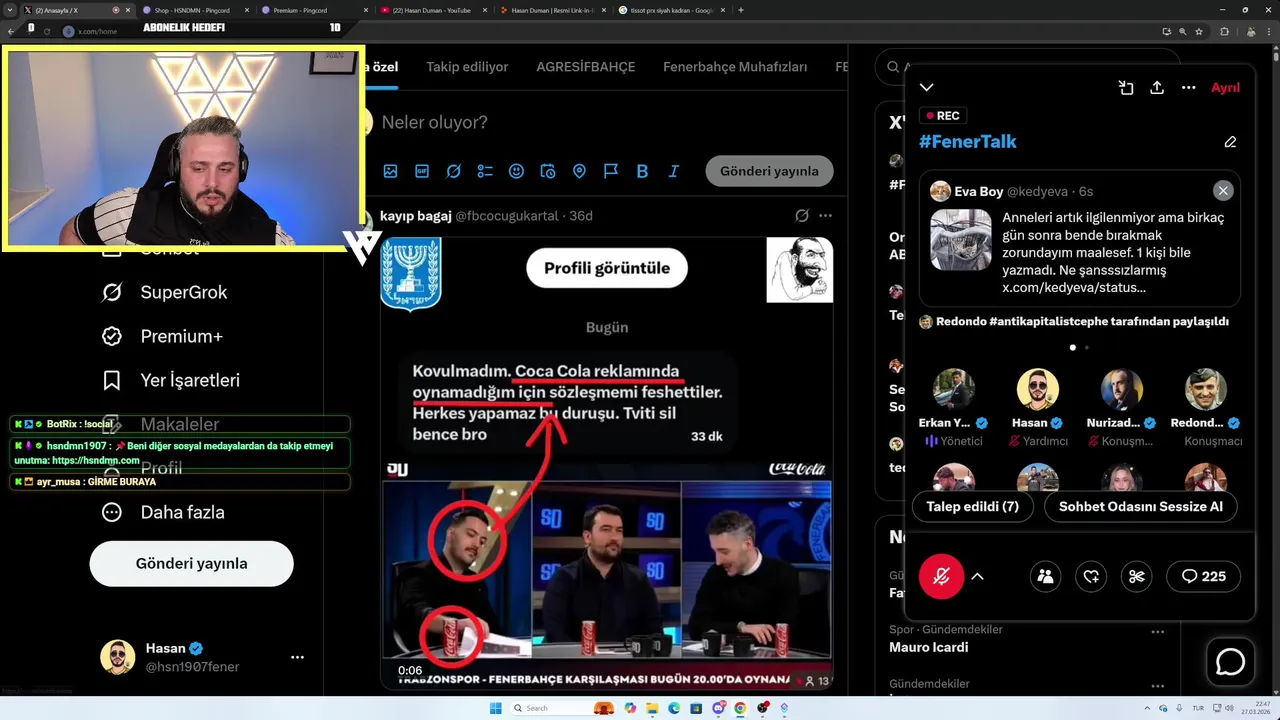Click Grok icon on kayıp bagaj post
Viewport: 1280px width, 720px height.
point(802,216)
